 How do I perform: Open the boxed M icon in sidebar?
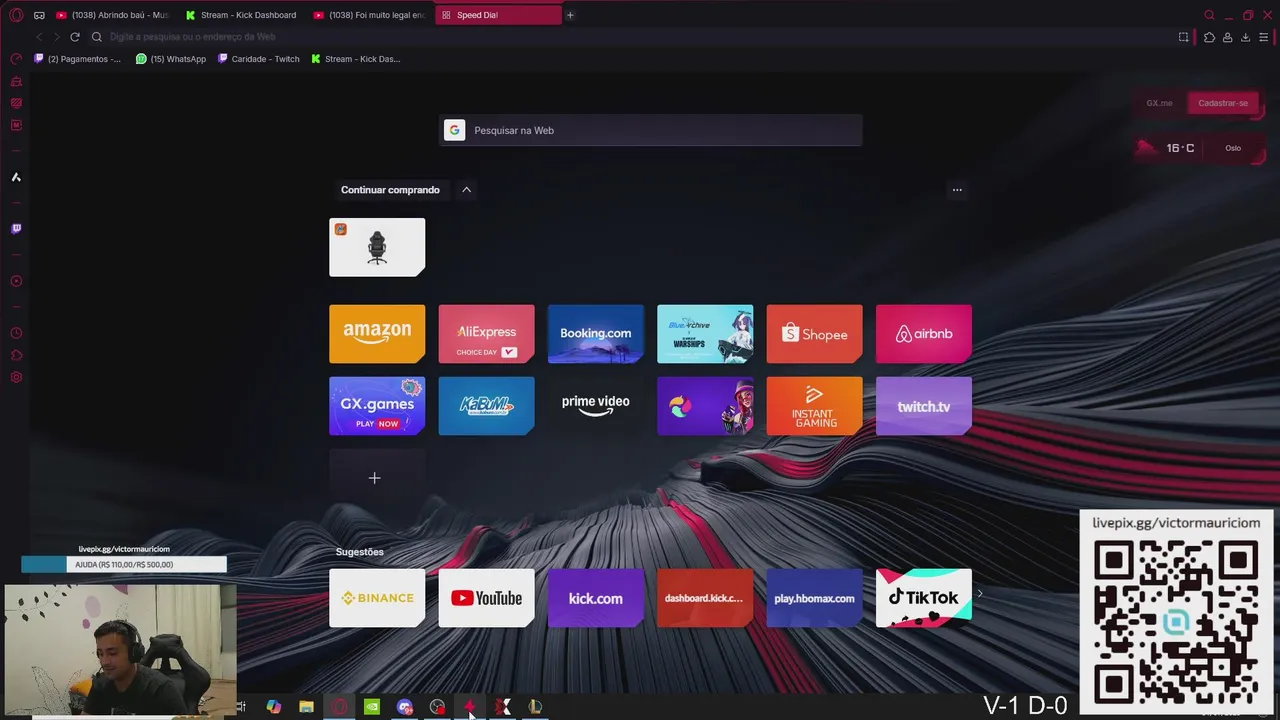coord(16,125)
